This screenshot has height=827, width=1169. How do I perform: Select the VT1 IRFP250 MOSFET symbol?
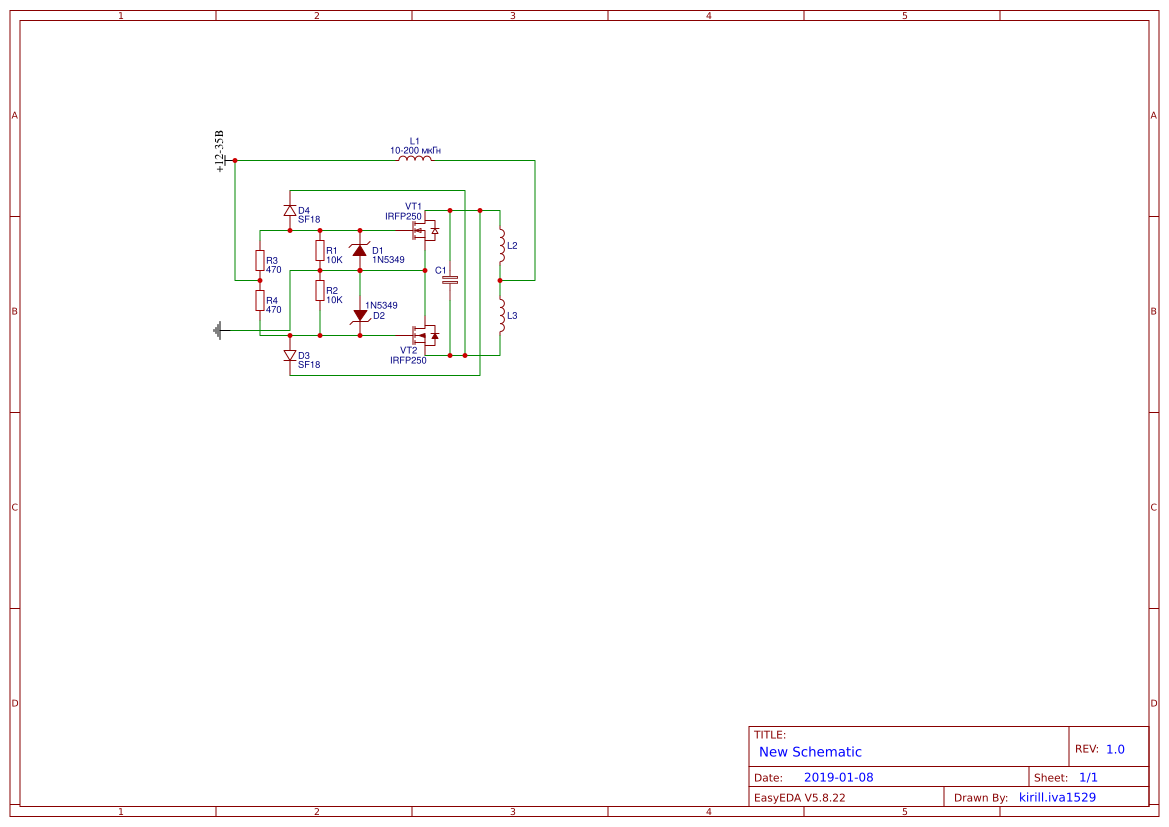(x=424, y=229)
